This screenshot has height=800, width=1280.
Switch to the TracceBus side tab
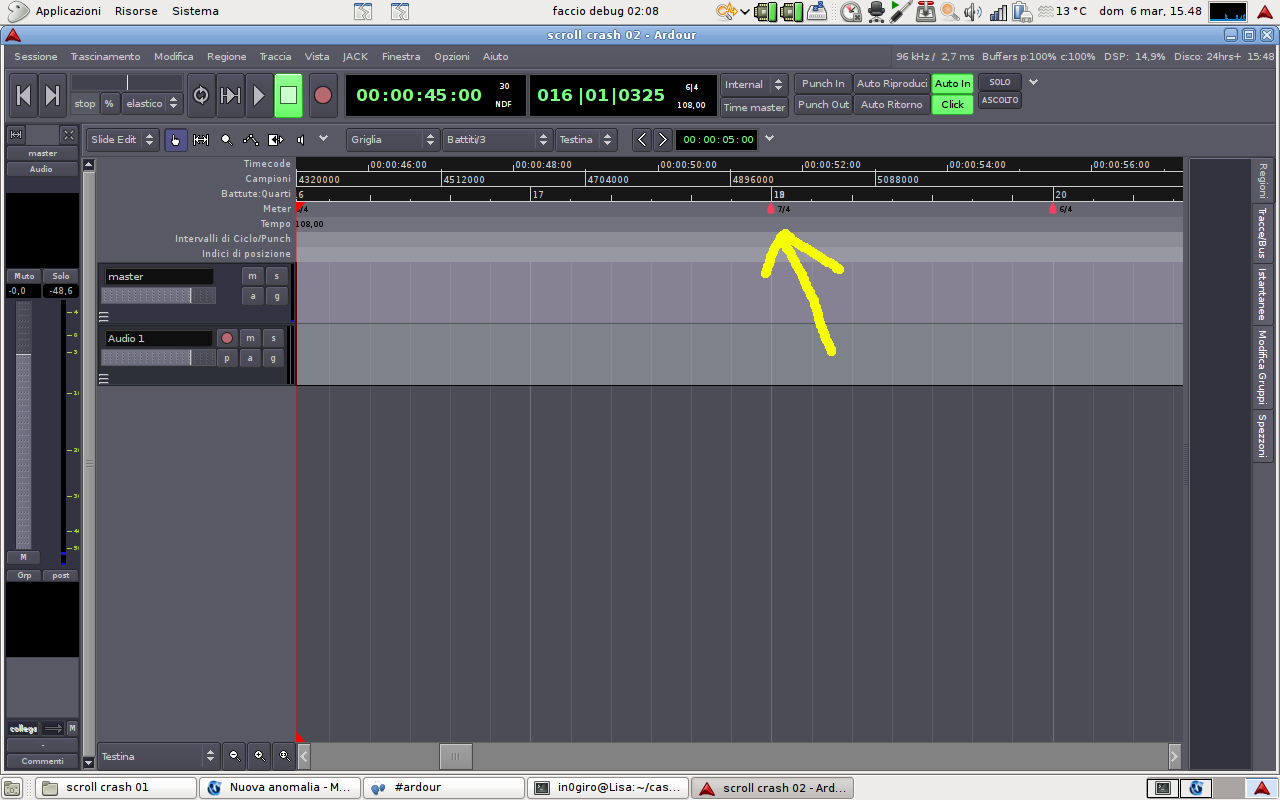[x=1262, y=233]
